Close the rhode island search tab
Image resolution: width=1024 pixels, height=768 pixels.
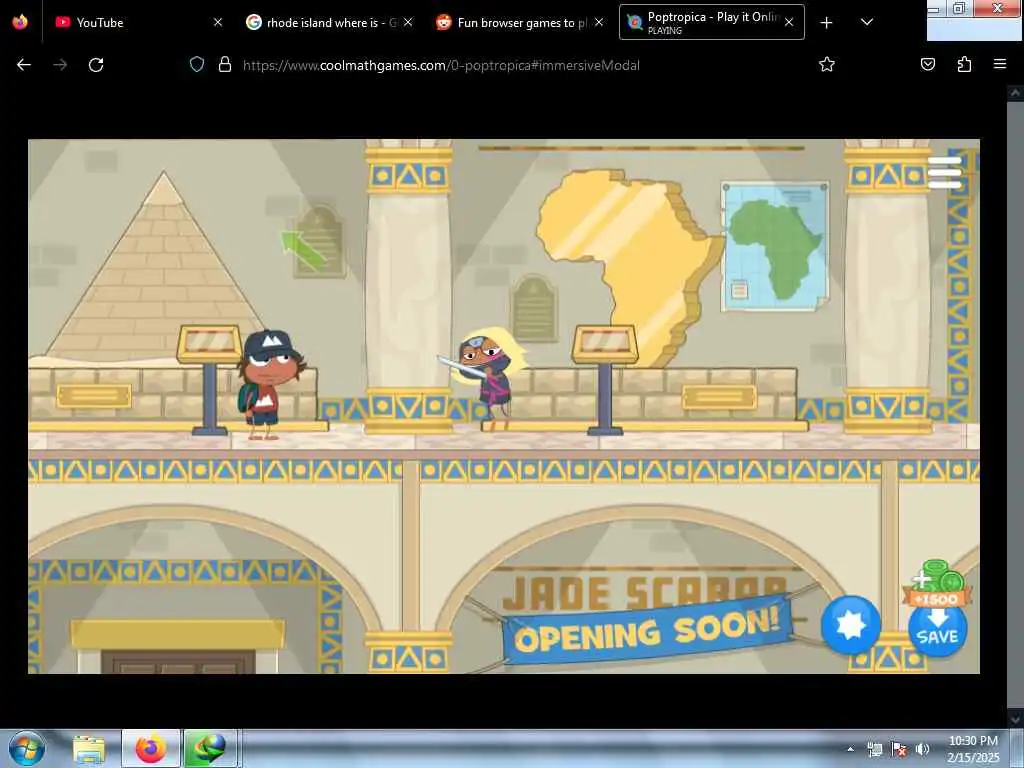point(408,22)
